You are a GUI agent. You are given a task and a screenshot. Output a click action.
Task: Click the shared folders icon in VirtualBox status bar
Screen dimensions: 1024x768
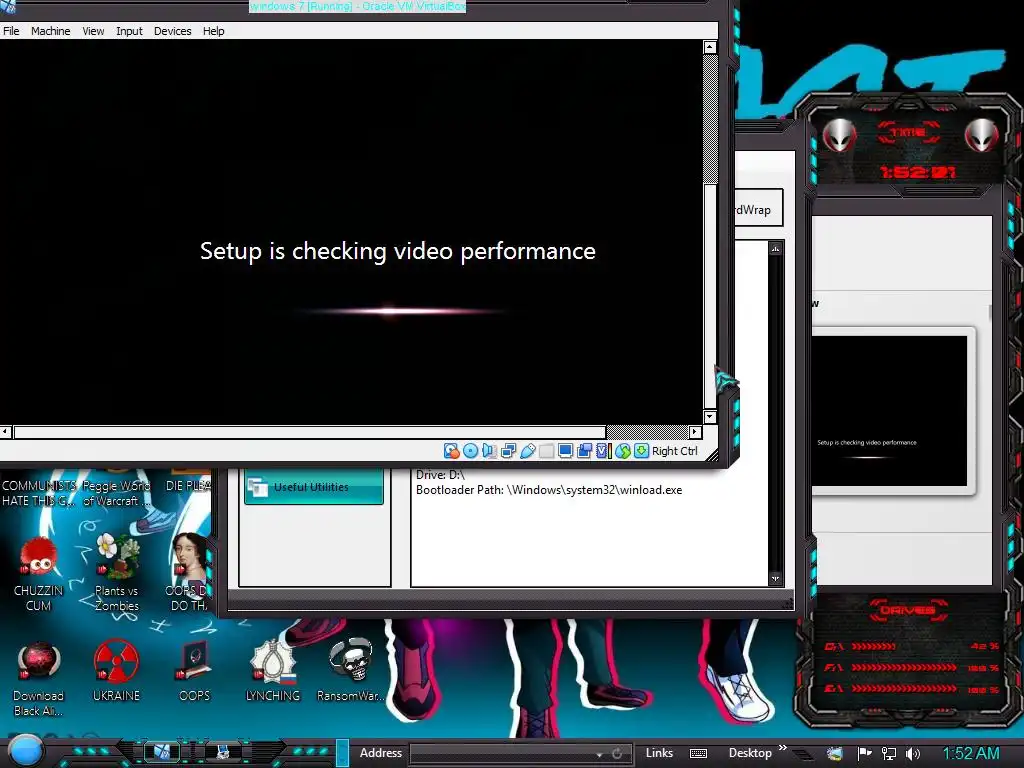pyautogui.click(x=547, y=451)
